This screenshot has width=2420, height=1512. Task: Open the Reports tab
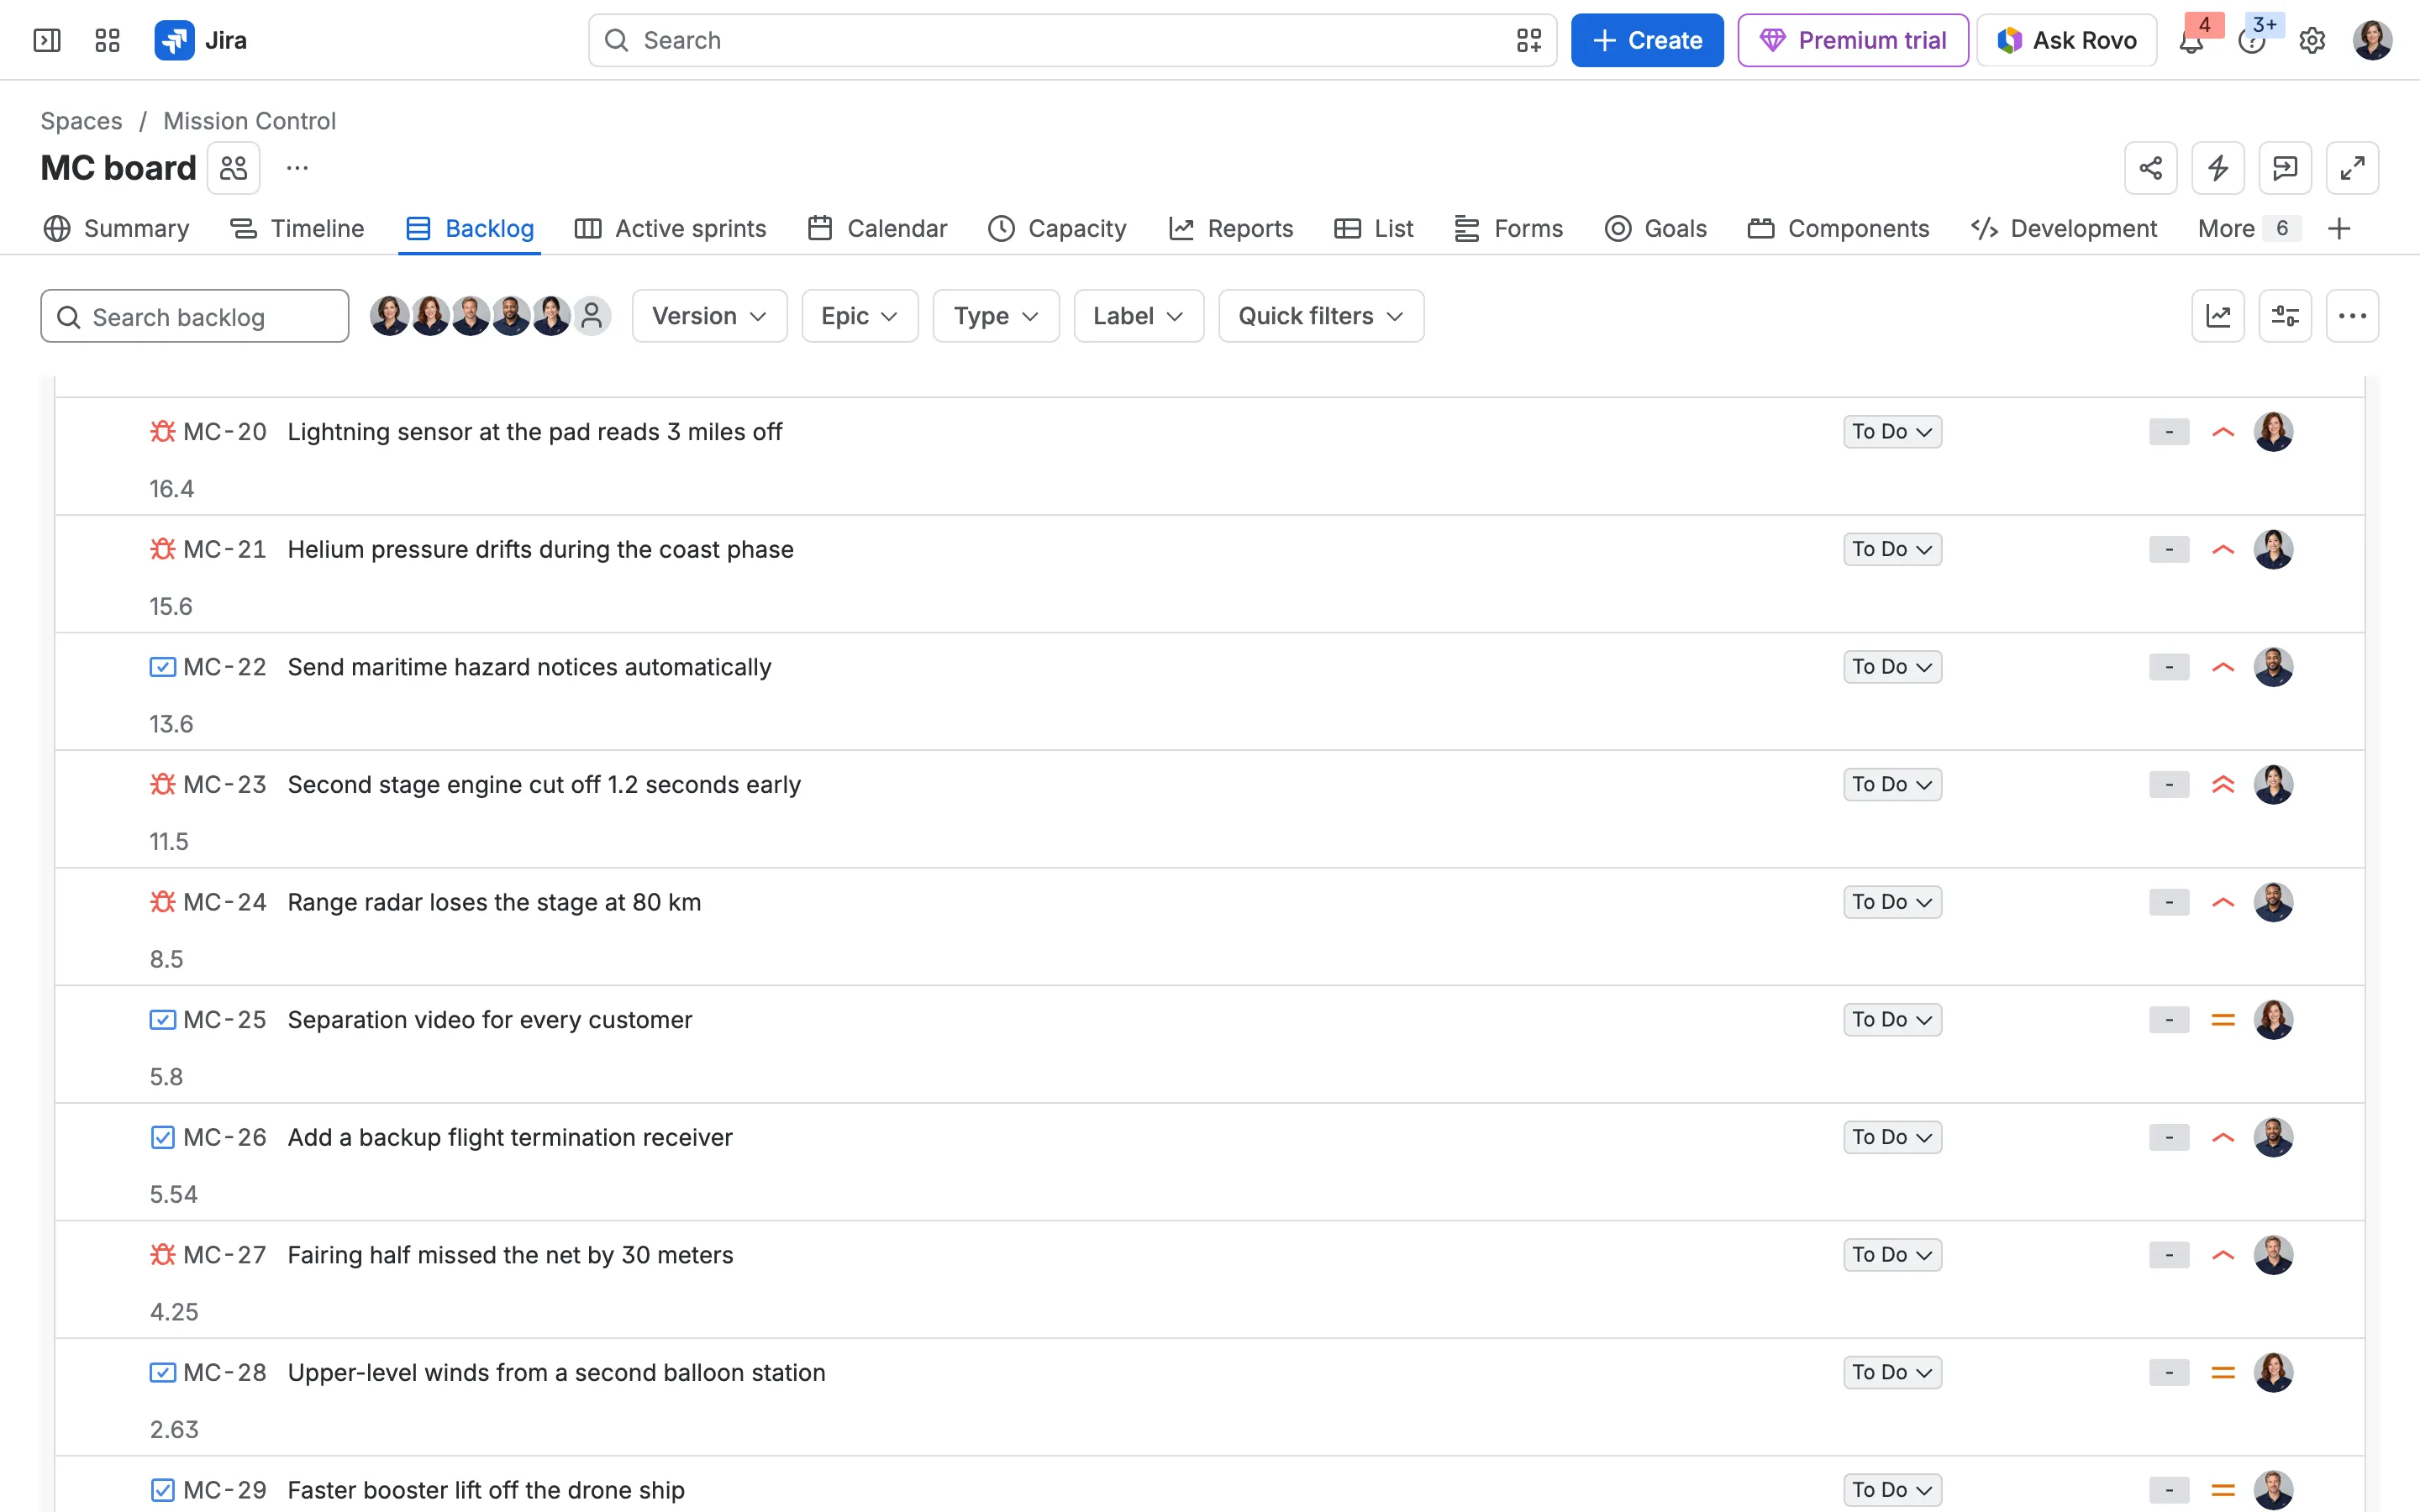pos(1231,229)
